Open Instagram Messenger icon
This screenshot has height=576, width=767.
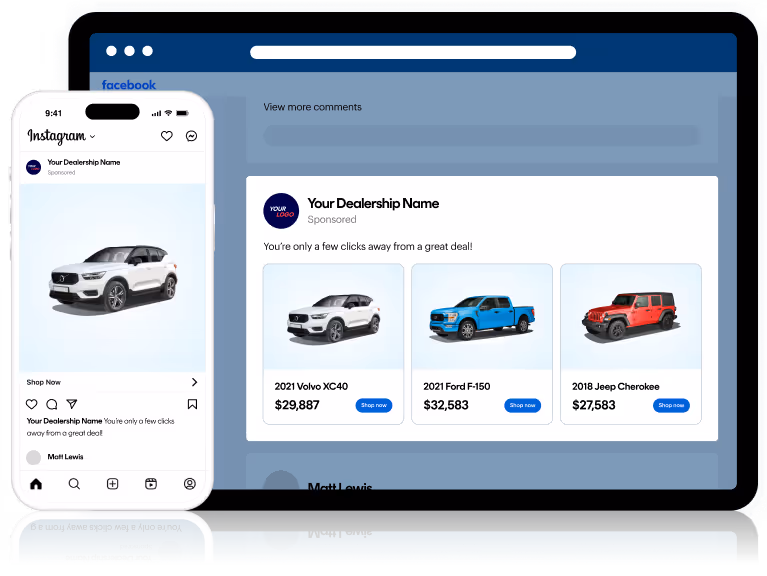pos(191,136)
